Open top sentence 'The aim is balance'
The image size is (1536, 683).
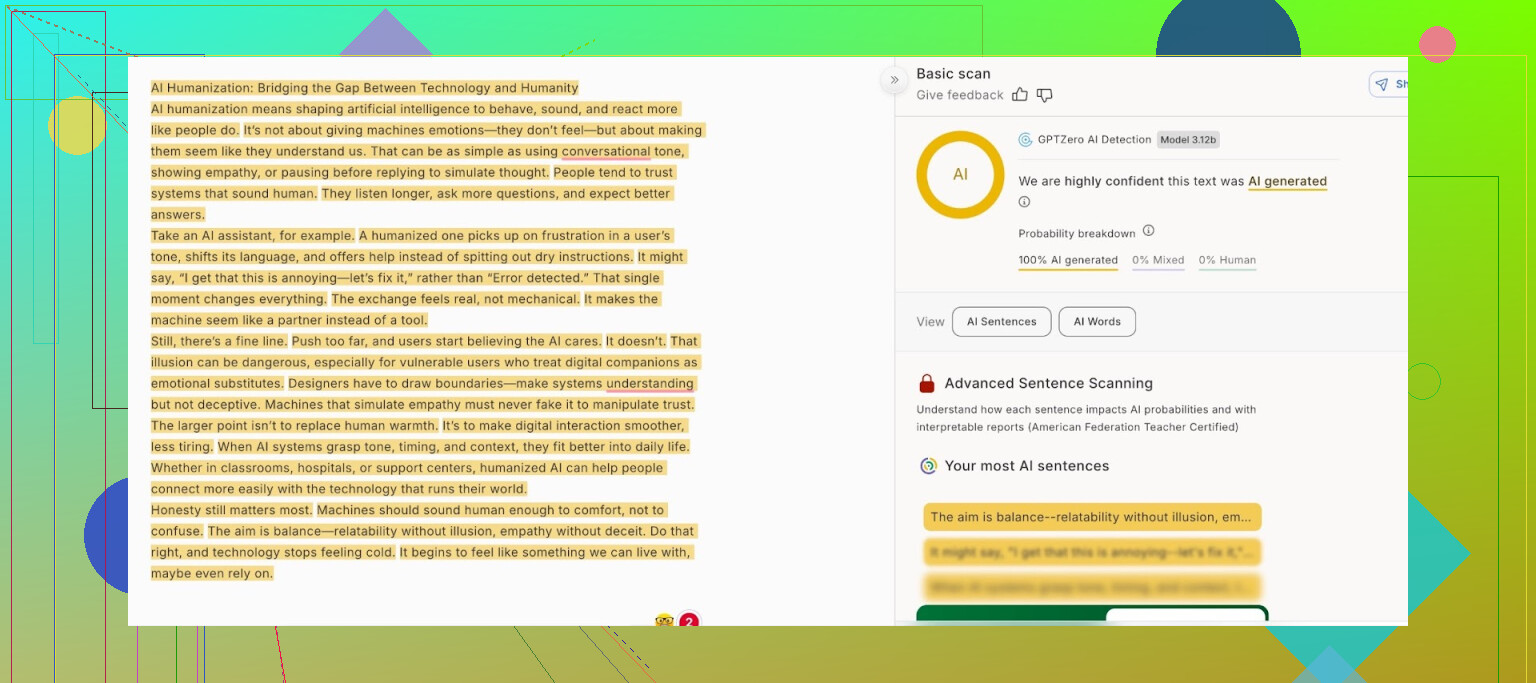tap(1092, 517)
